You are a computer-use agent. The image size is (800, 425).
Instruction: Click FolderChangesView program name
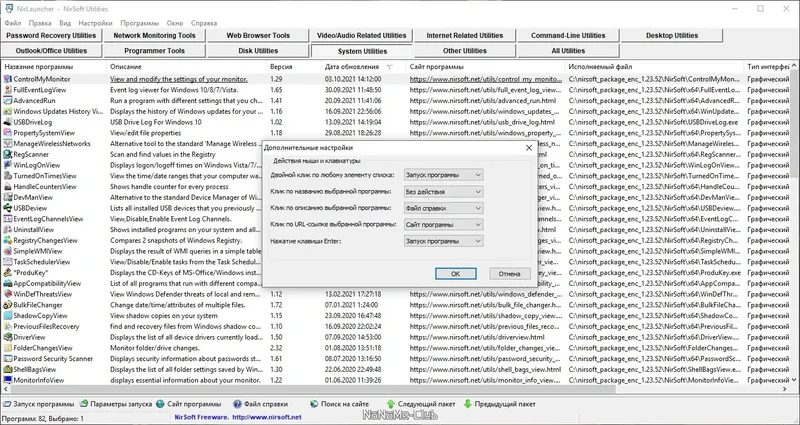43,348
